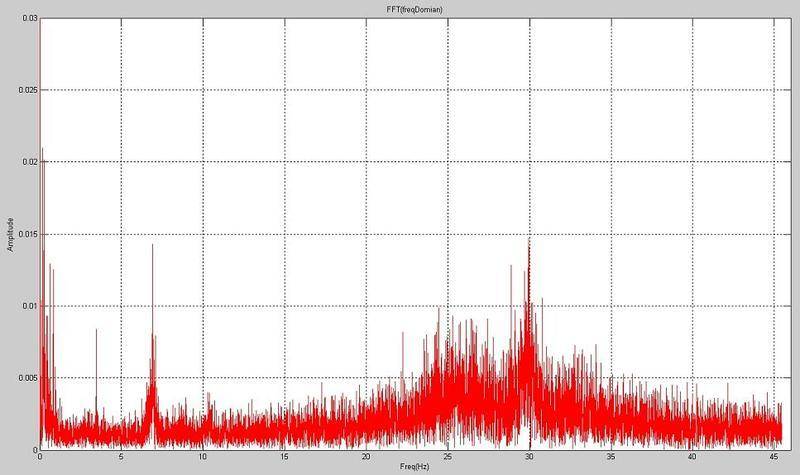800x475 pixels.
Task: Click the x-axis tick label 35
Action: pyautogui.click(x=610, y=457)
